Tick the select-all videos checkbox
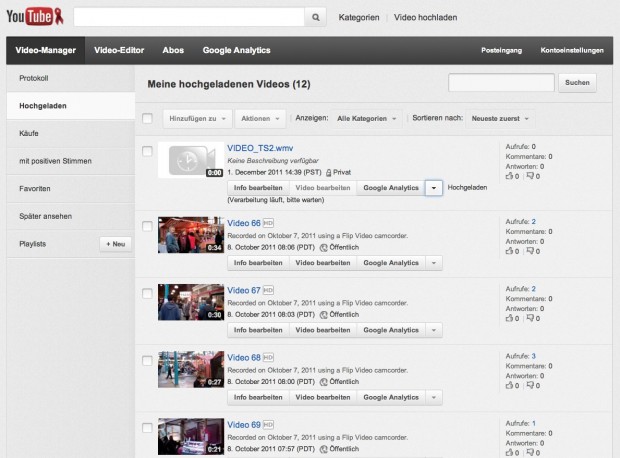The height and width of the screenshot is (458, 620). 147,118
